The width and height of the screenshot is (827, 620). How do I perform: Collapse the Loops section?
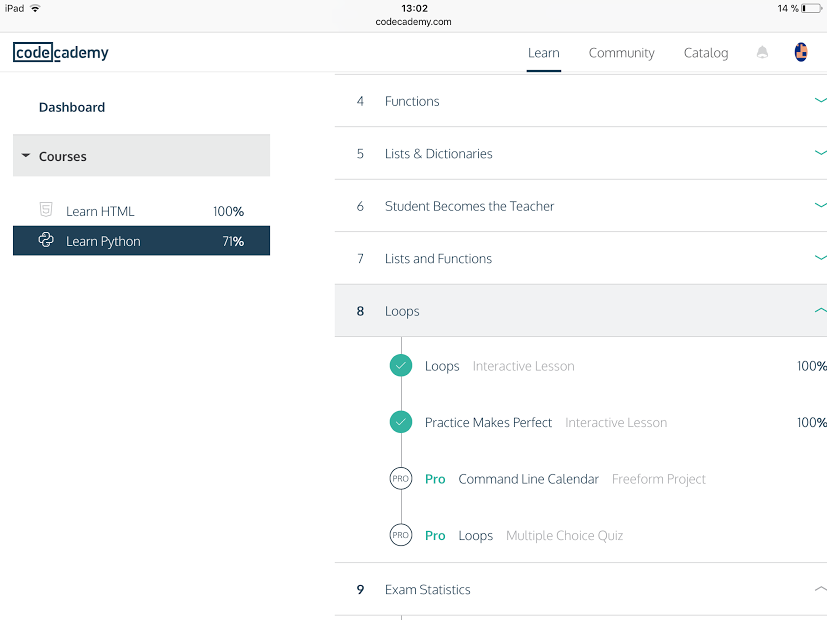(581, 311)
